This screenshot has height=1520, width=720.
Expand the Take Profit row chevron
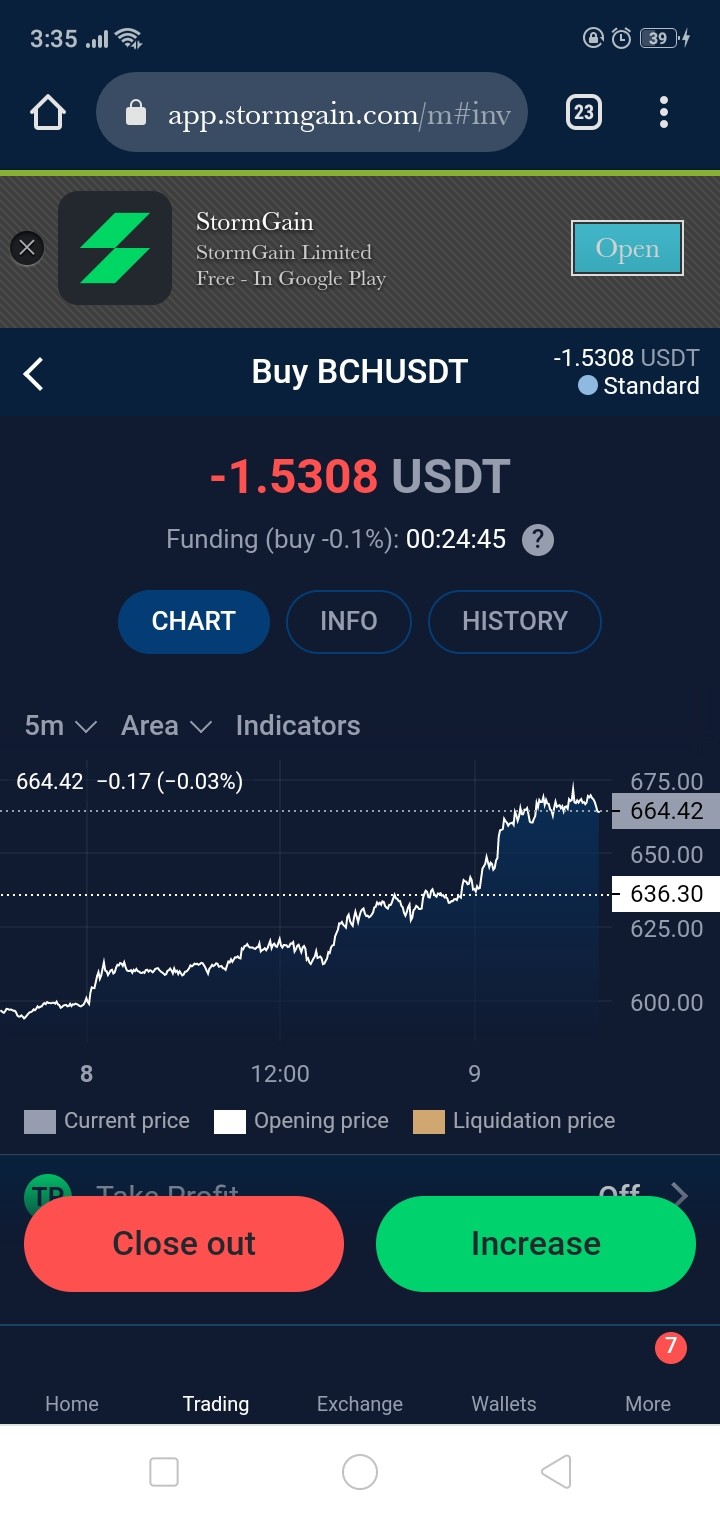point(679,1194)
